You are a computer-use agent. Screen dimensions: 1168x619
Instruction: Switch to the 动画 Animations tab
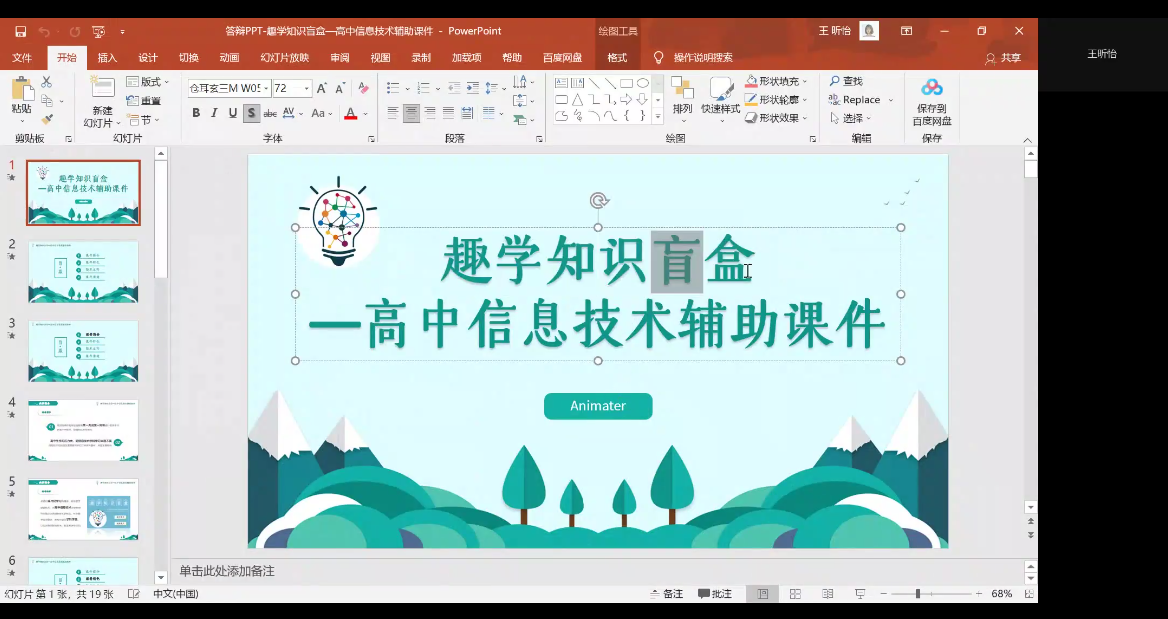point(229,57)
